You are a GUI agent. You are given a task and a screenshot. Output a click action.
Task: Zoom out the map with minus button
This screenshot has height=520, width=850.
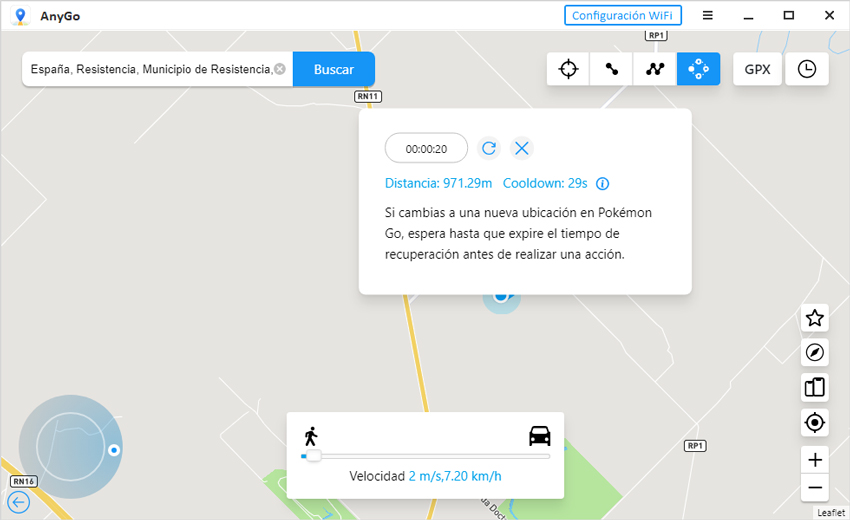[815, 488]
